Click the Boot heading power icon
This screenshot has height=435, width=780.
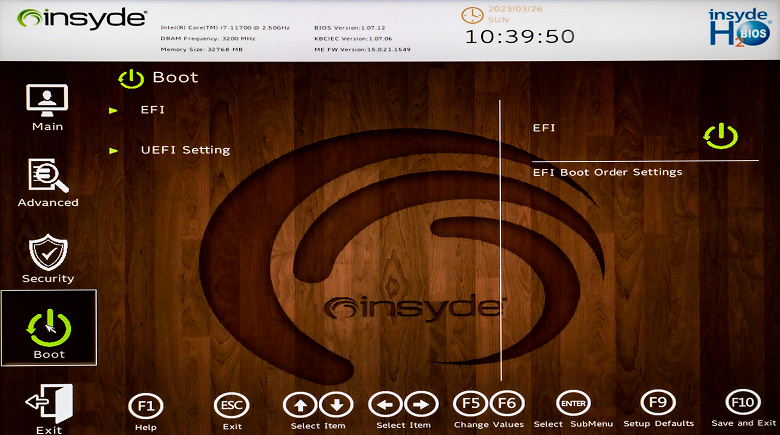[x=131, y=79]
